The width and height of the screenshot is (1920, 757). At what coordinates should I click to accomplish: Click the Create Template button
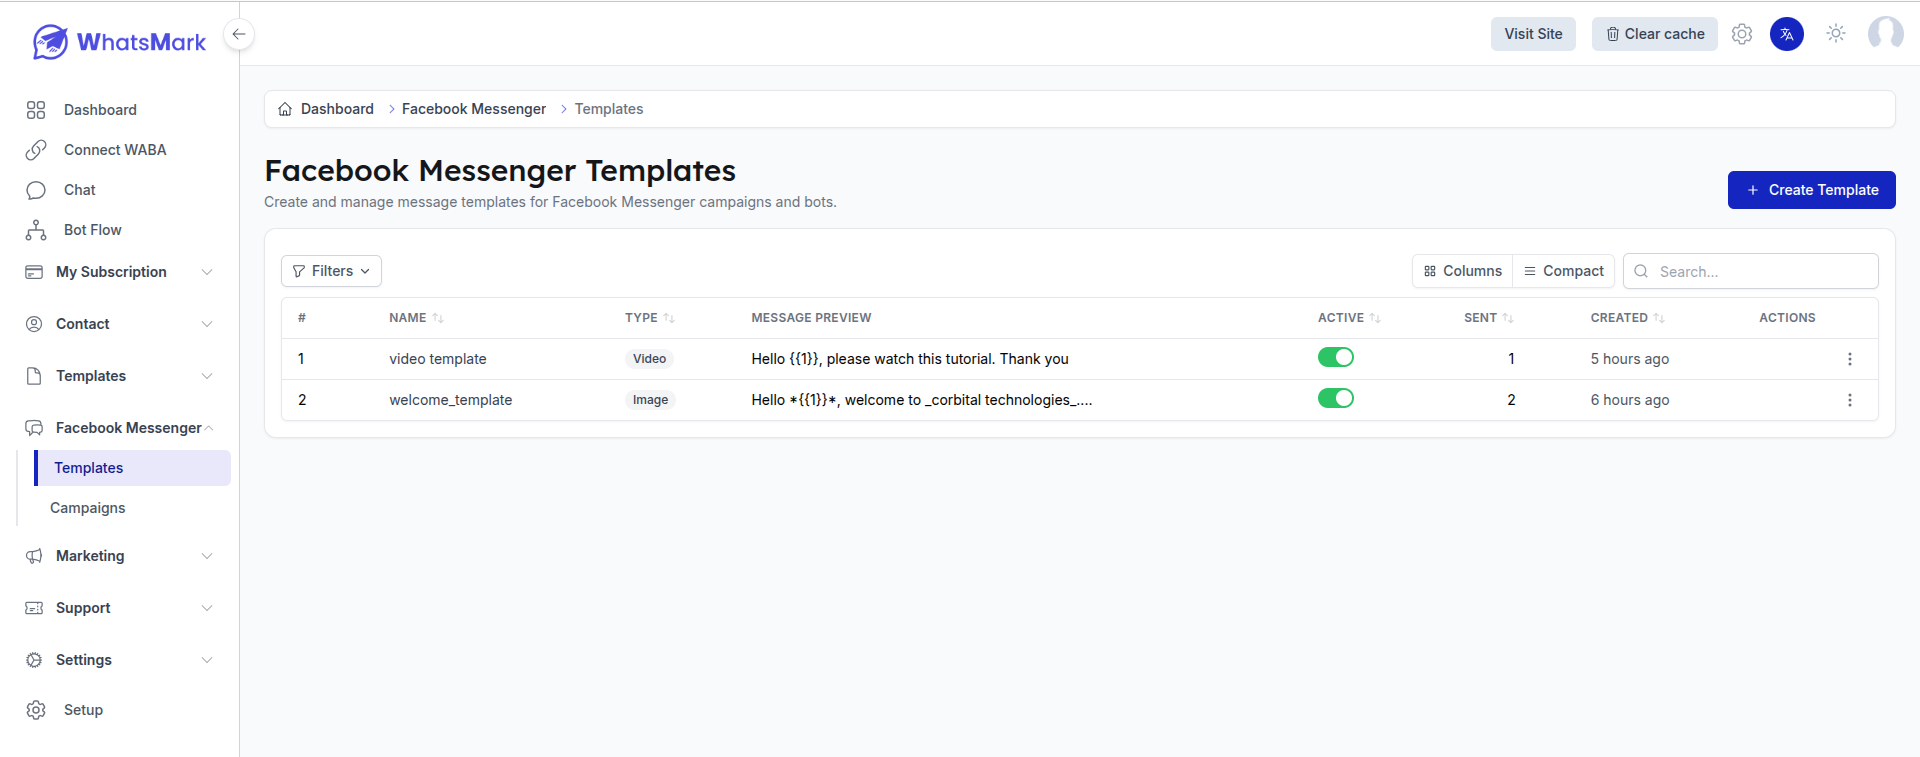(1812, 190)
